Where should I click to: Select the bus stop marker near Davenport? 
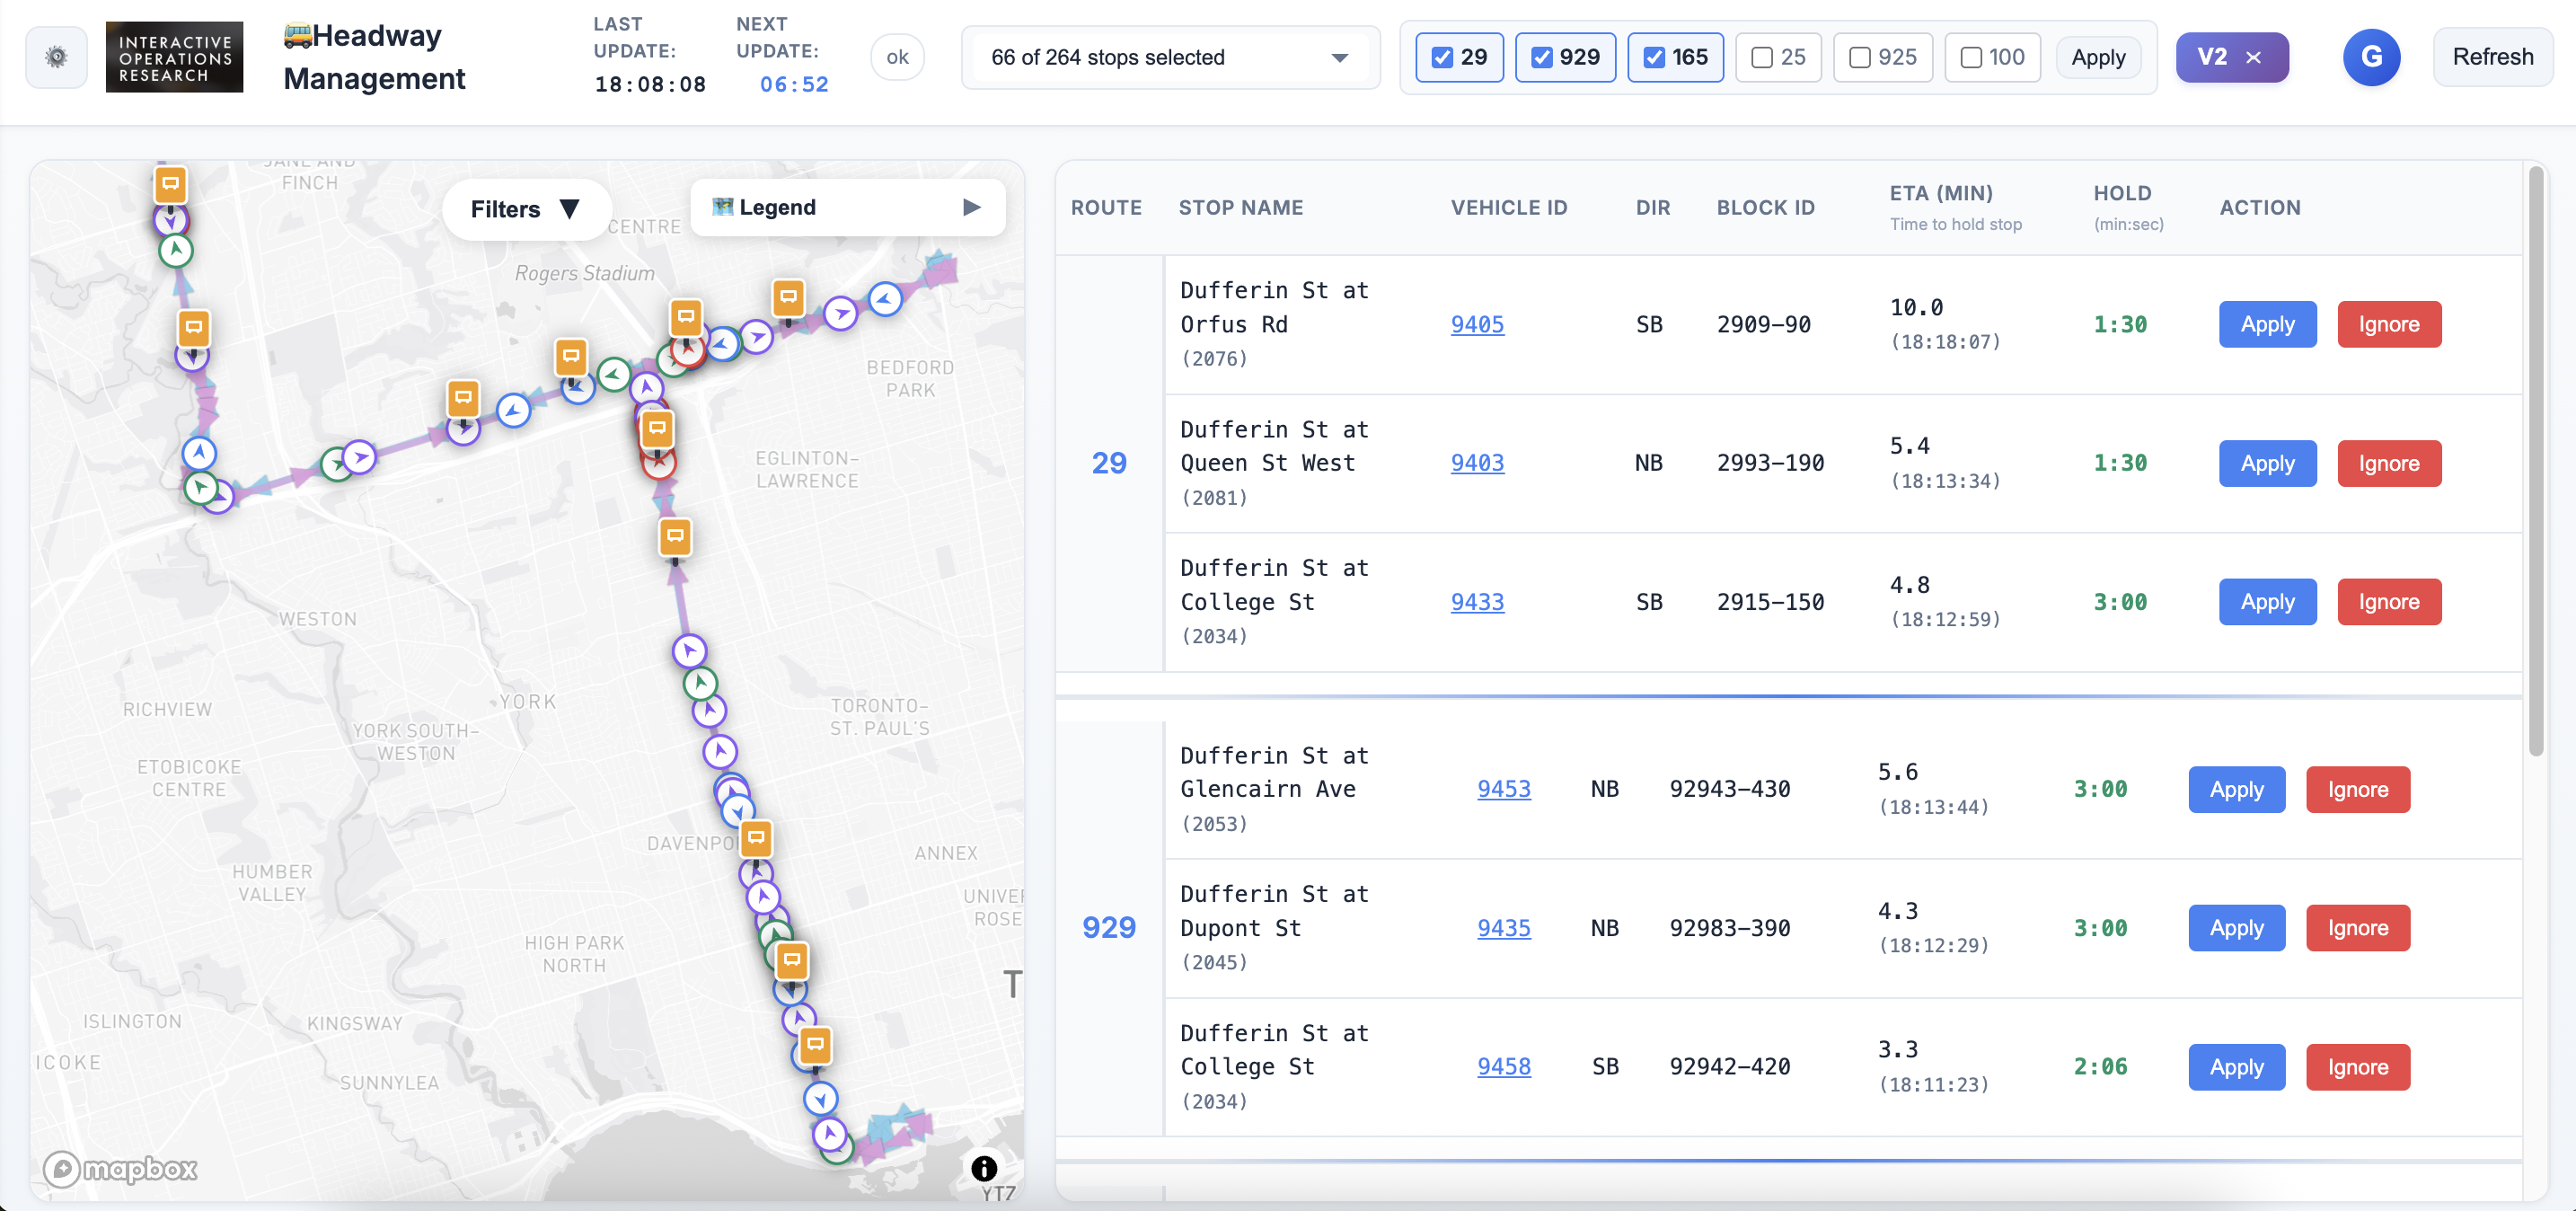[757, 839]
